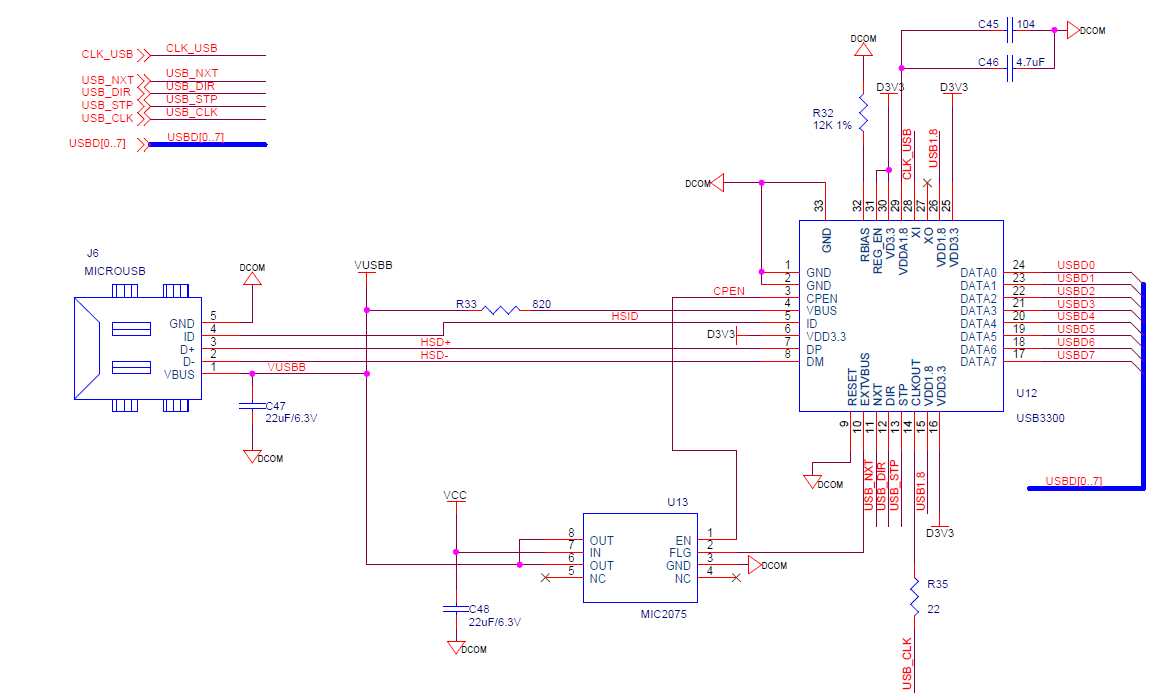Viewport: 1163px width, 698px height.
Task: Click the USB_NXT off-page port label
Action: coord(107,79)
